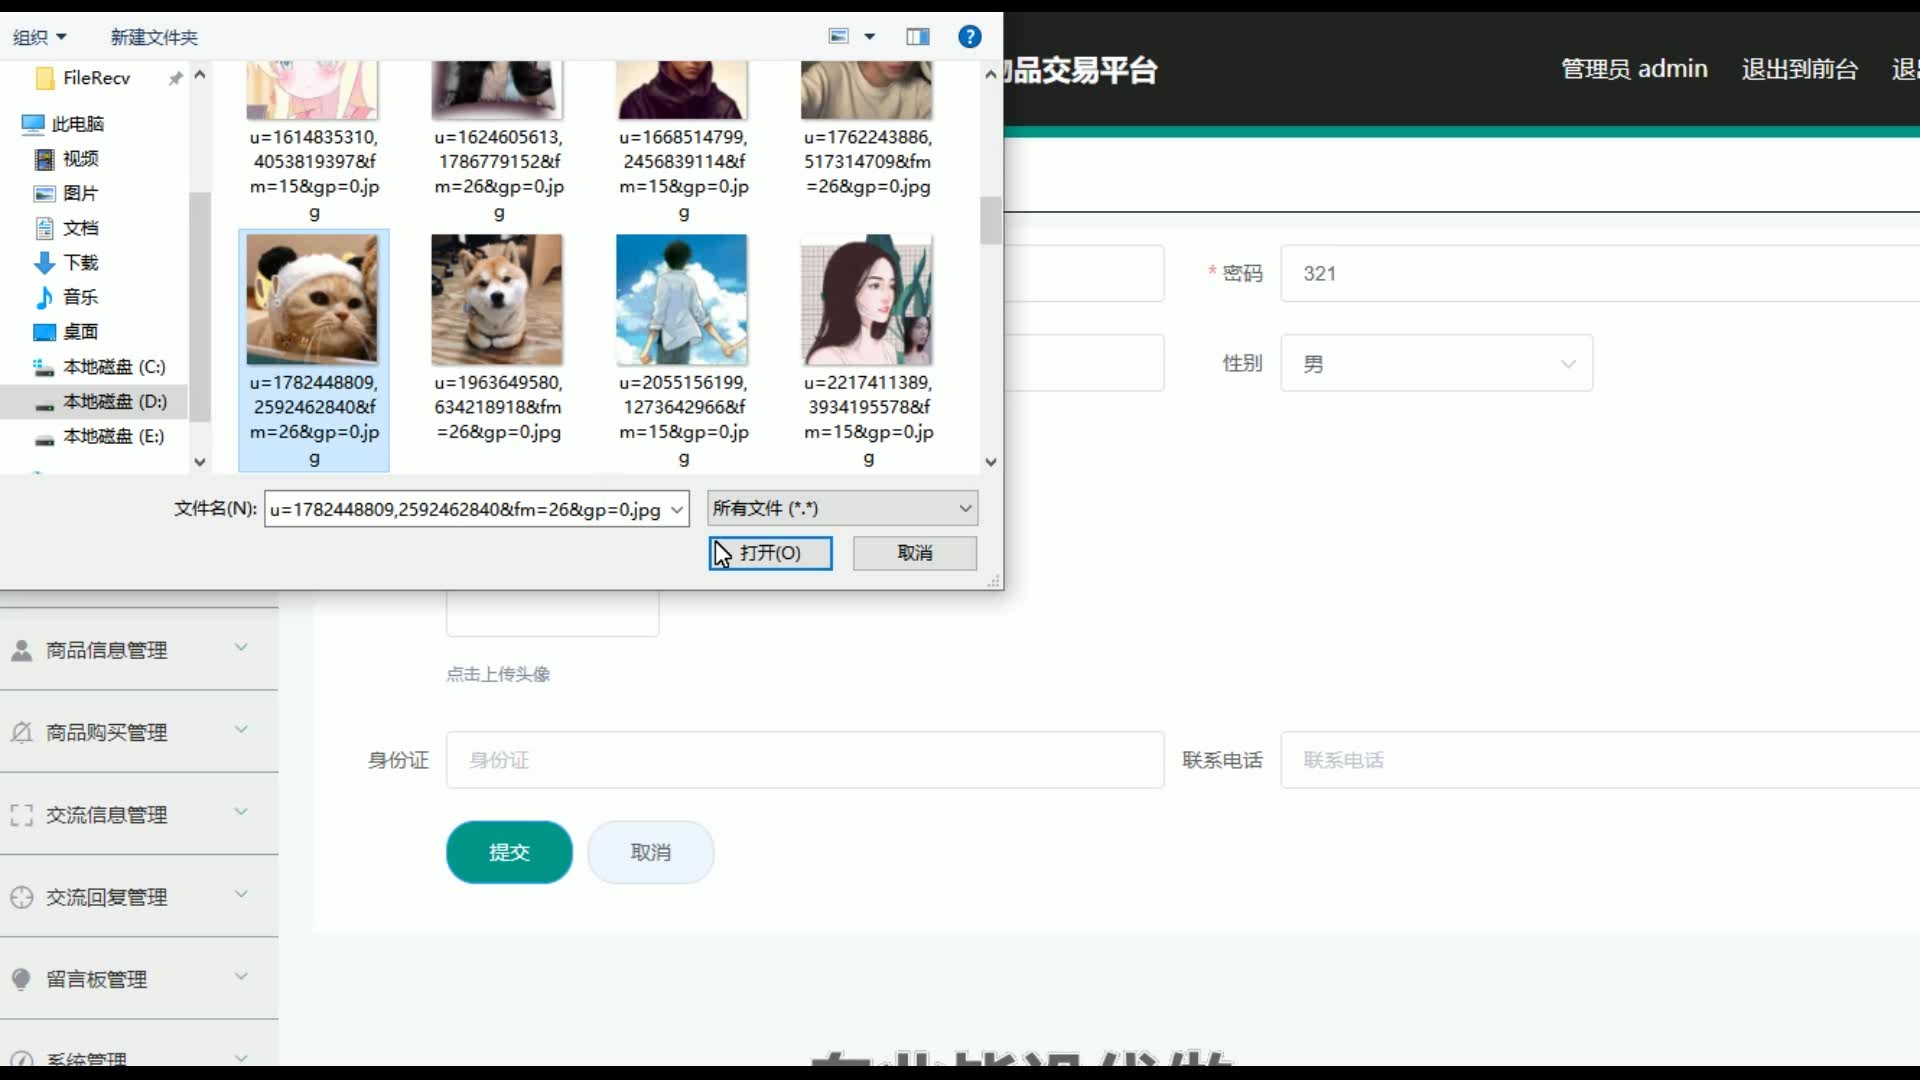The height and width of the screenshot is (1080, 1920).
Task: Select the 桌面 desktop location
Action: (x=80, y=332)
